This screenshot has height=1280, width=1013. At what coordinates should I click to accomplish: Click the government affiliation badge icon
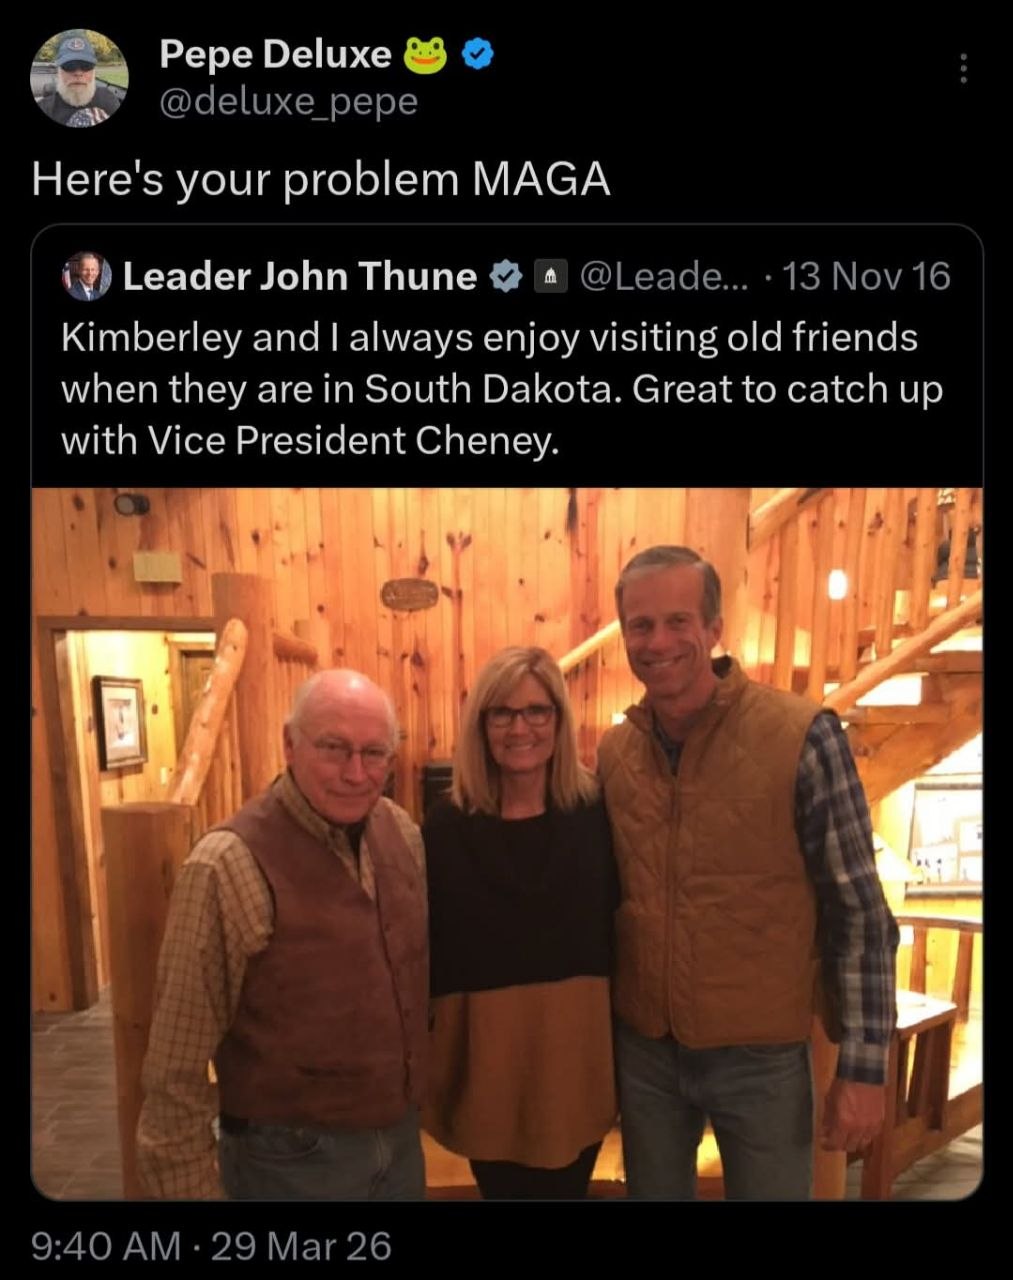coord(551,276)
